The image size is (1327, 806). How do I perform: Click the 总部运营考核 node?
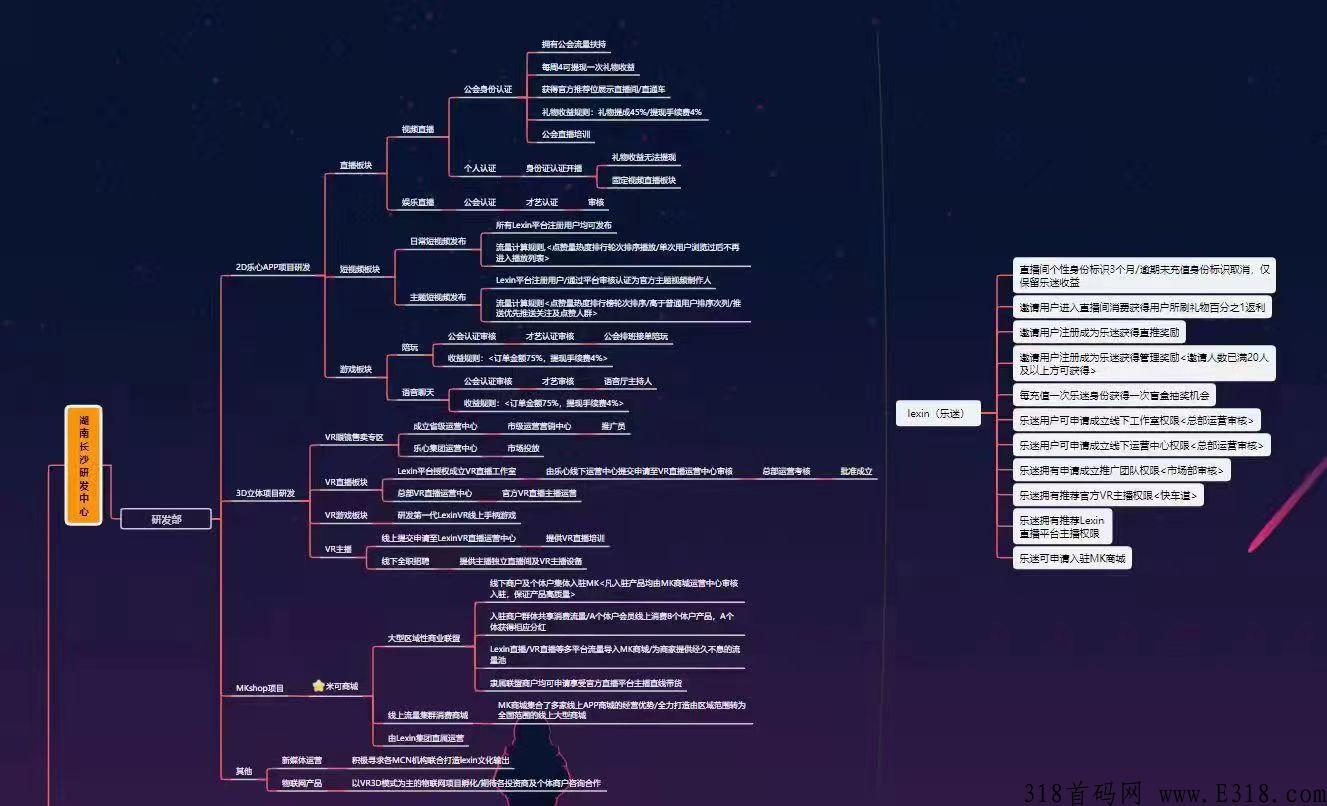pyautogui.click(x=785, y=470)
